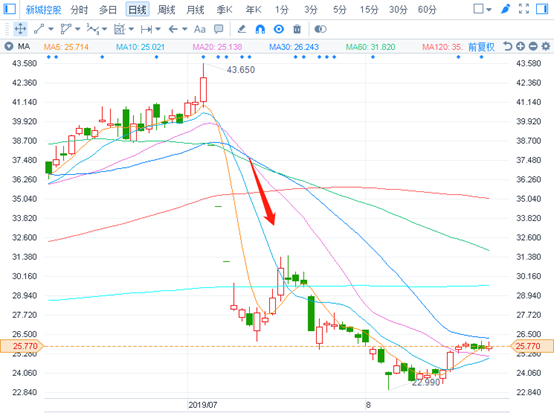Screen dimensions: 554x413
Task: Toggle the right sidebar panel icon
Action: pos(542,9)
